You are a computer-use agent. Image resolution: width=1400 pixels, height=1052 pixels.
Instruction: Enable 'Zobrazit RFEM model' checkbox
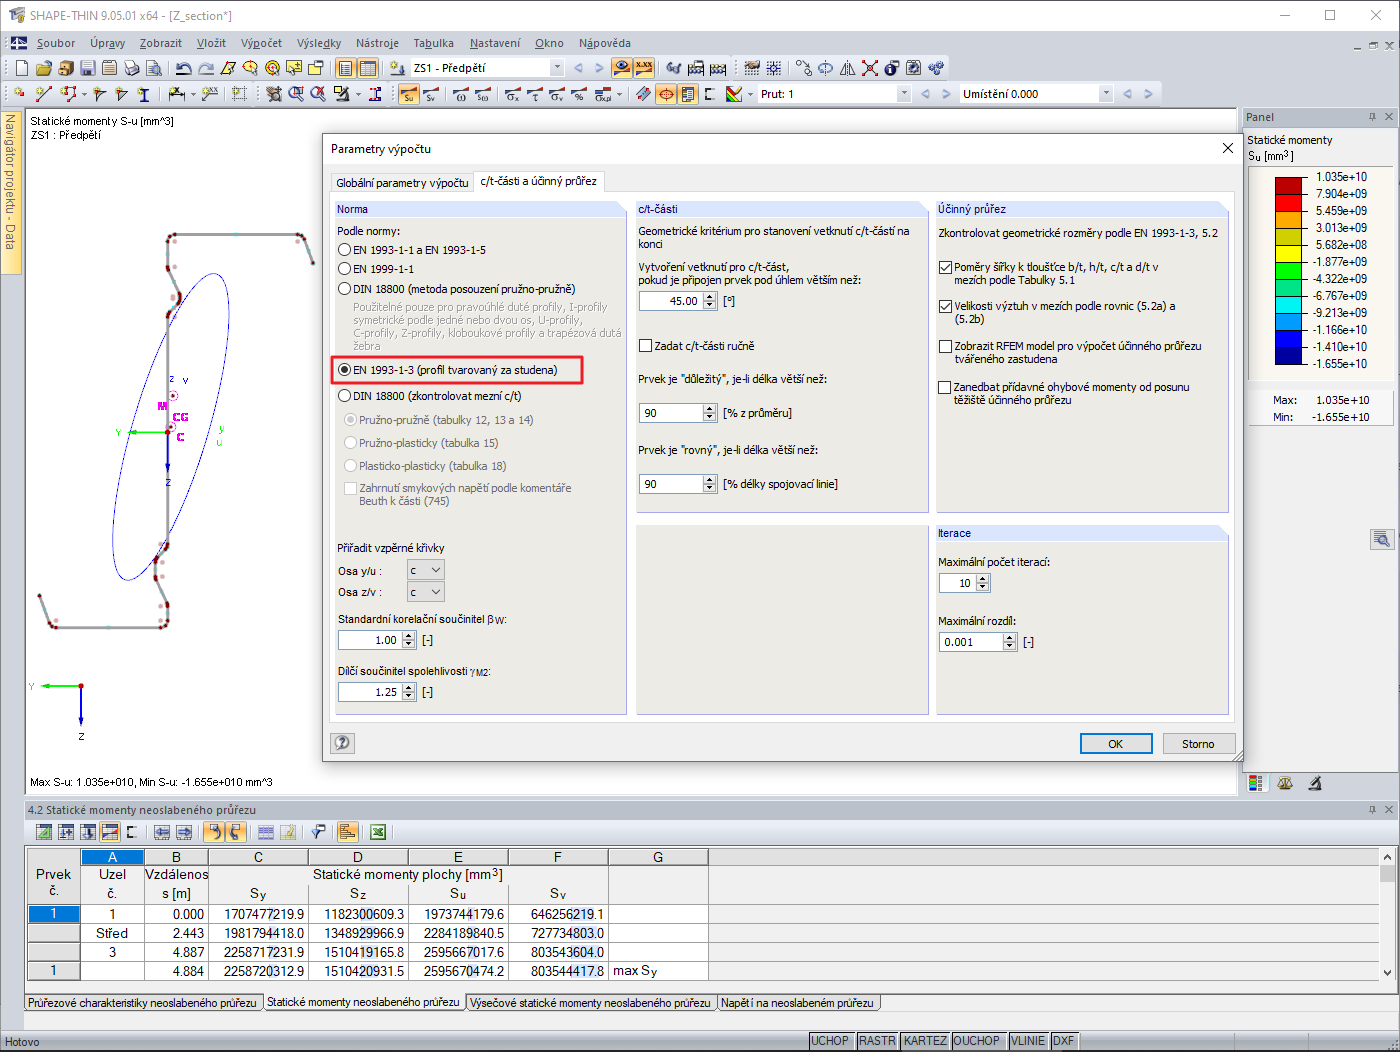[946, 347]
